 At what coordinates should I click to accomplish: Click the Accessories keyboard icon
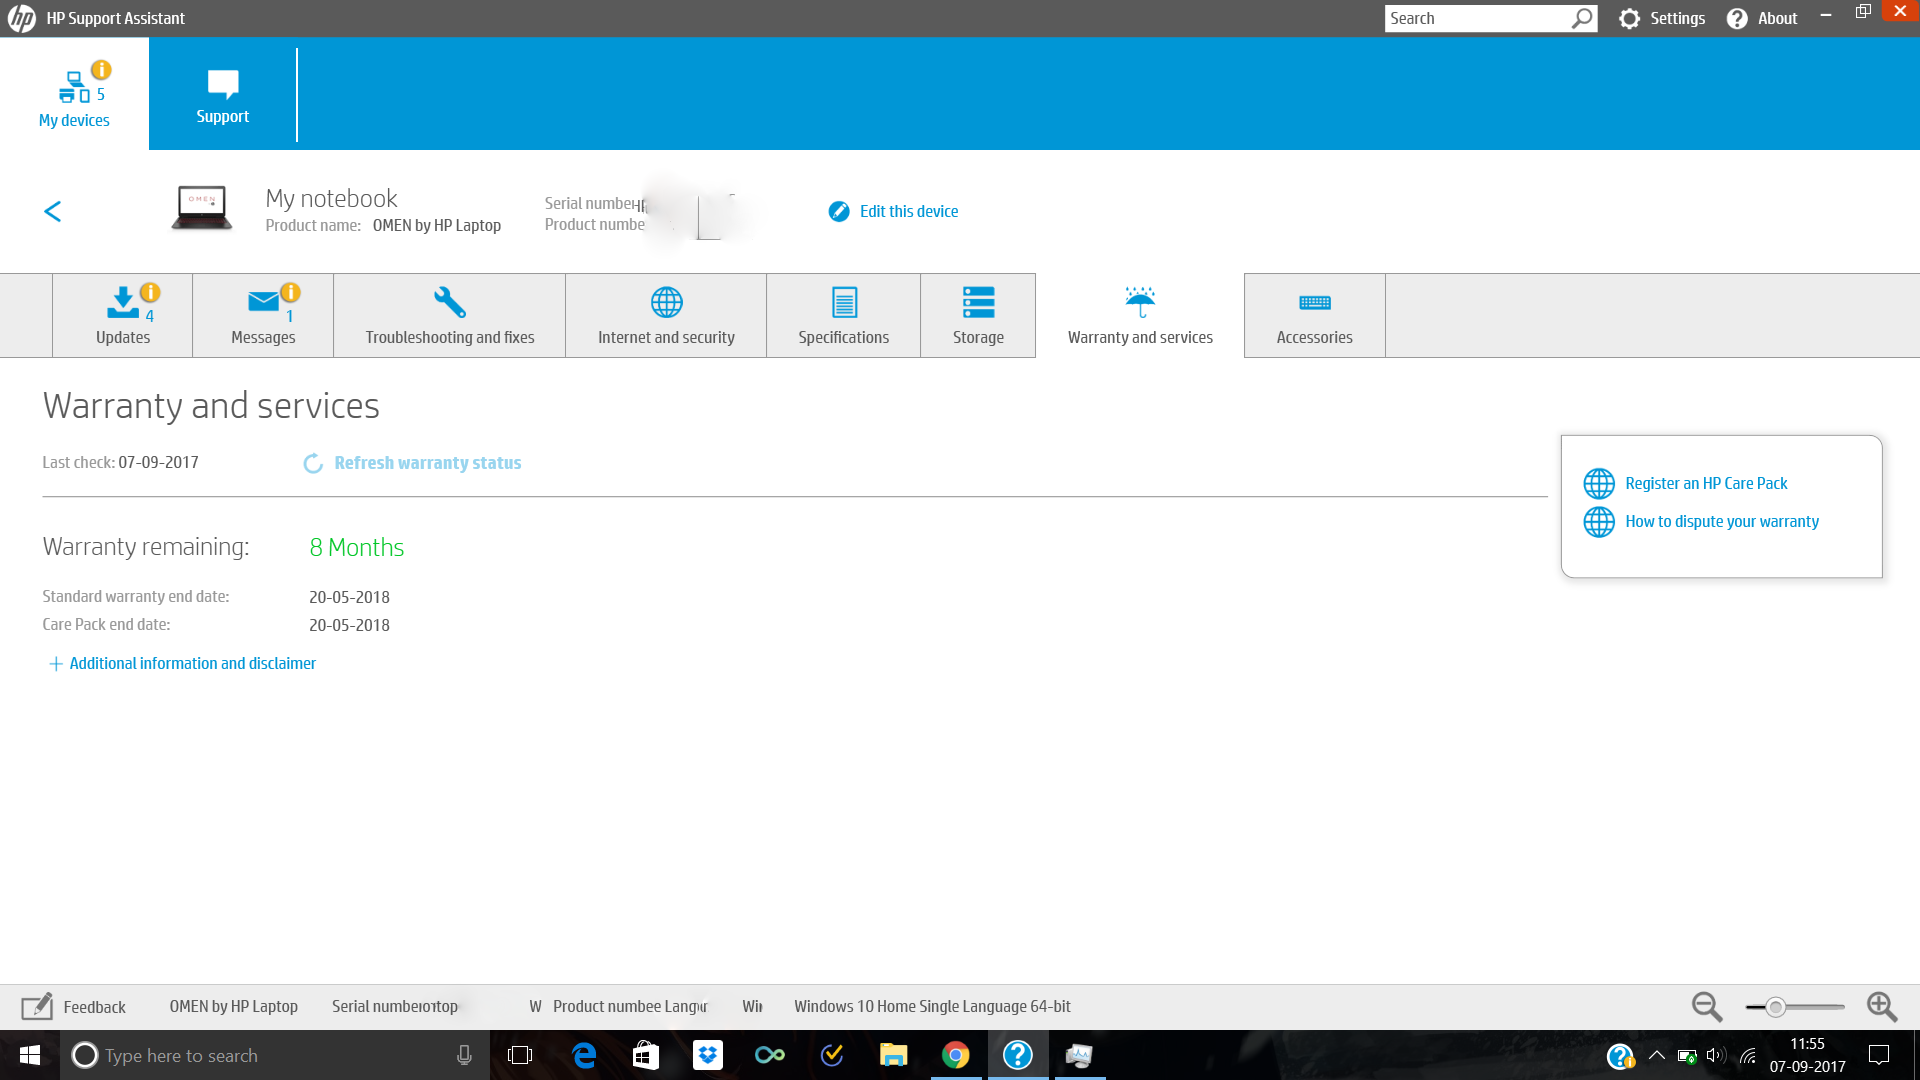click(1314, 303)
